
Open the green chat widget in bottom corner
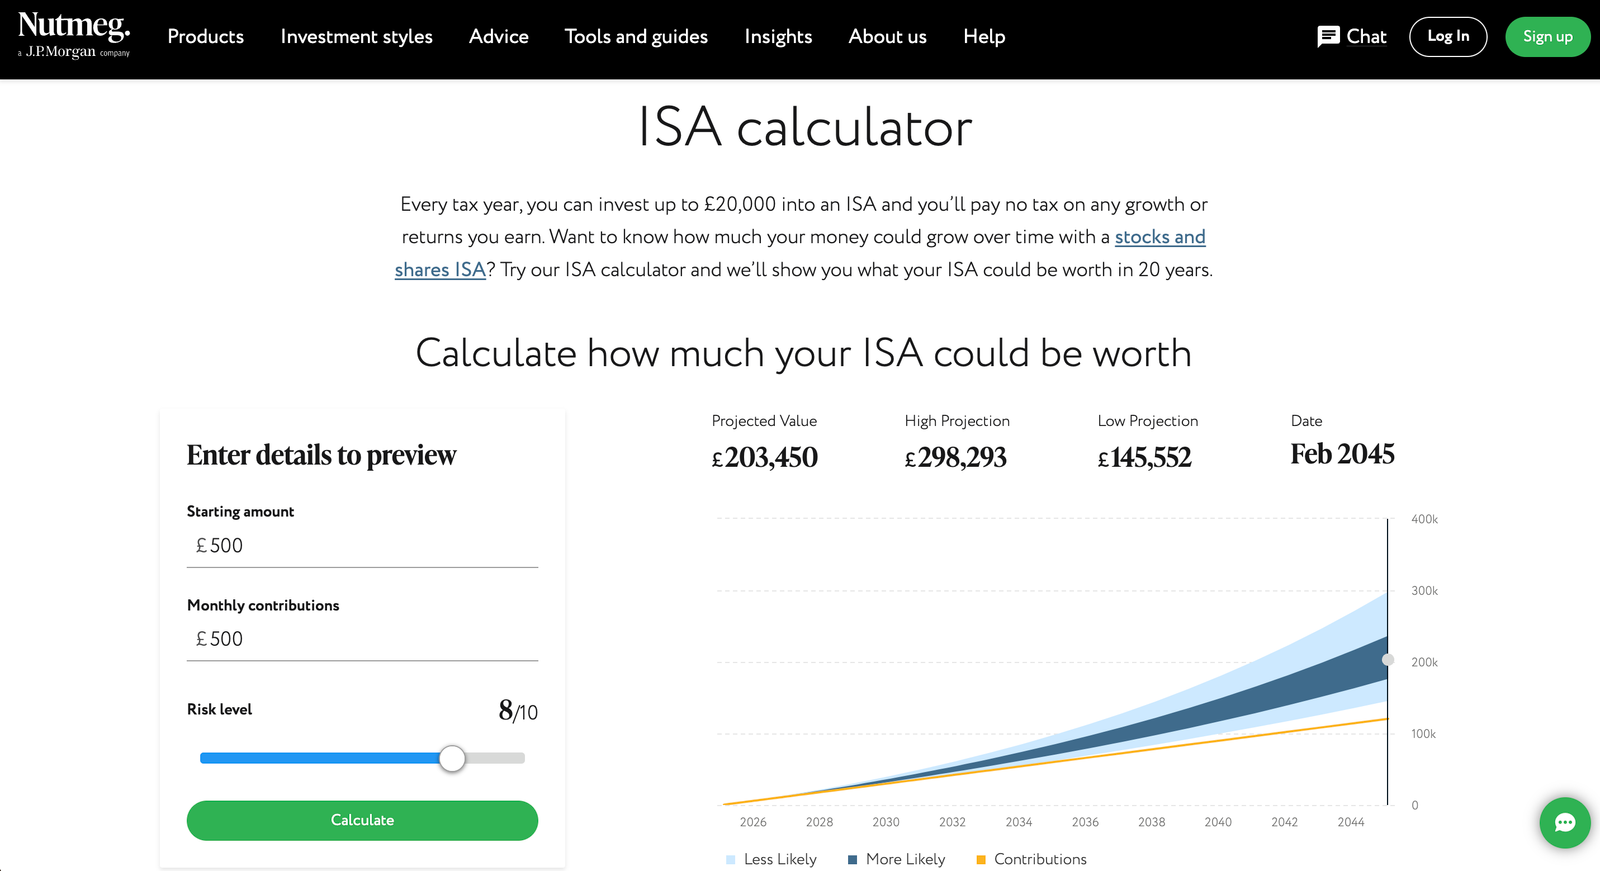(1565, 823)
